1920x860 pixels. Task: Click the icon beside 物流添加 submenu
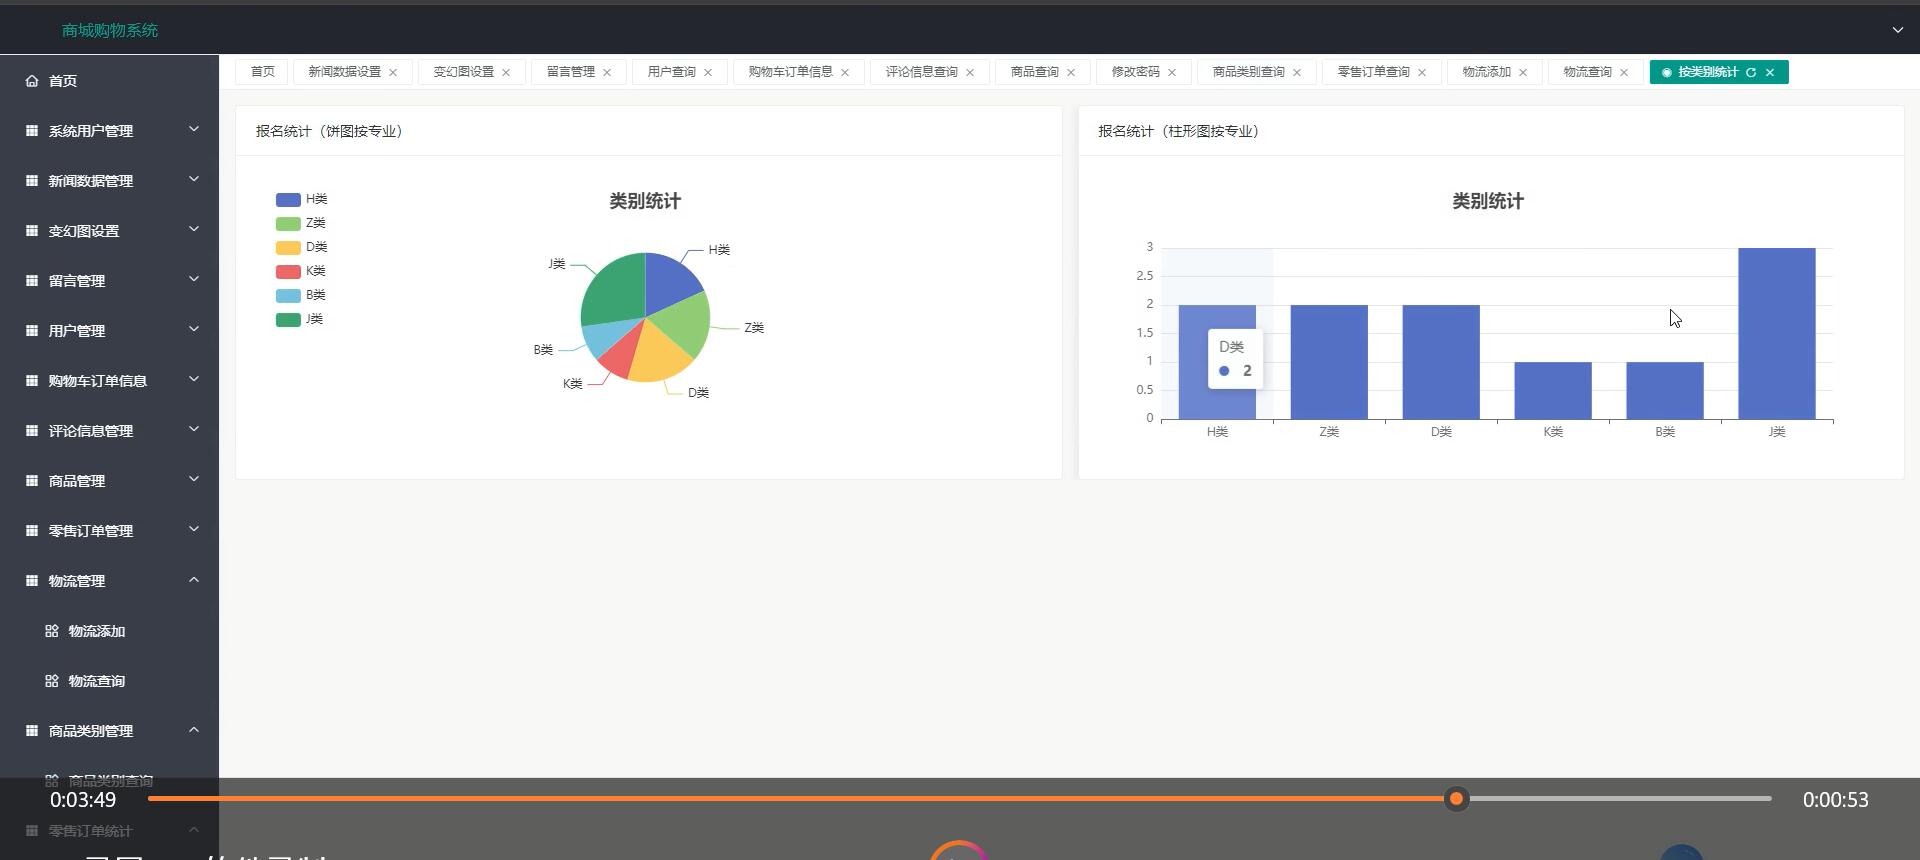click(x=52, y=631)
